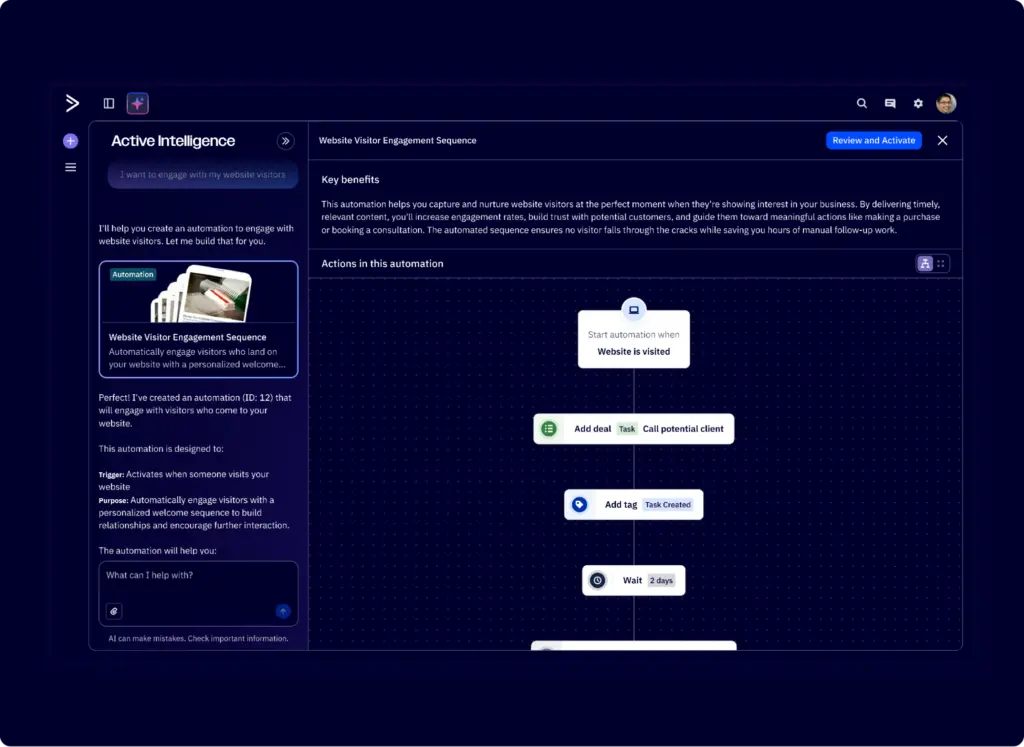Select the Website Visitor Engagement Sequence header tab
Screen dimensions: 1024x747
coord(397,141)
